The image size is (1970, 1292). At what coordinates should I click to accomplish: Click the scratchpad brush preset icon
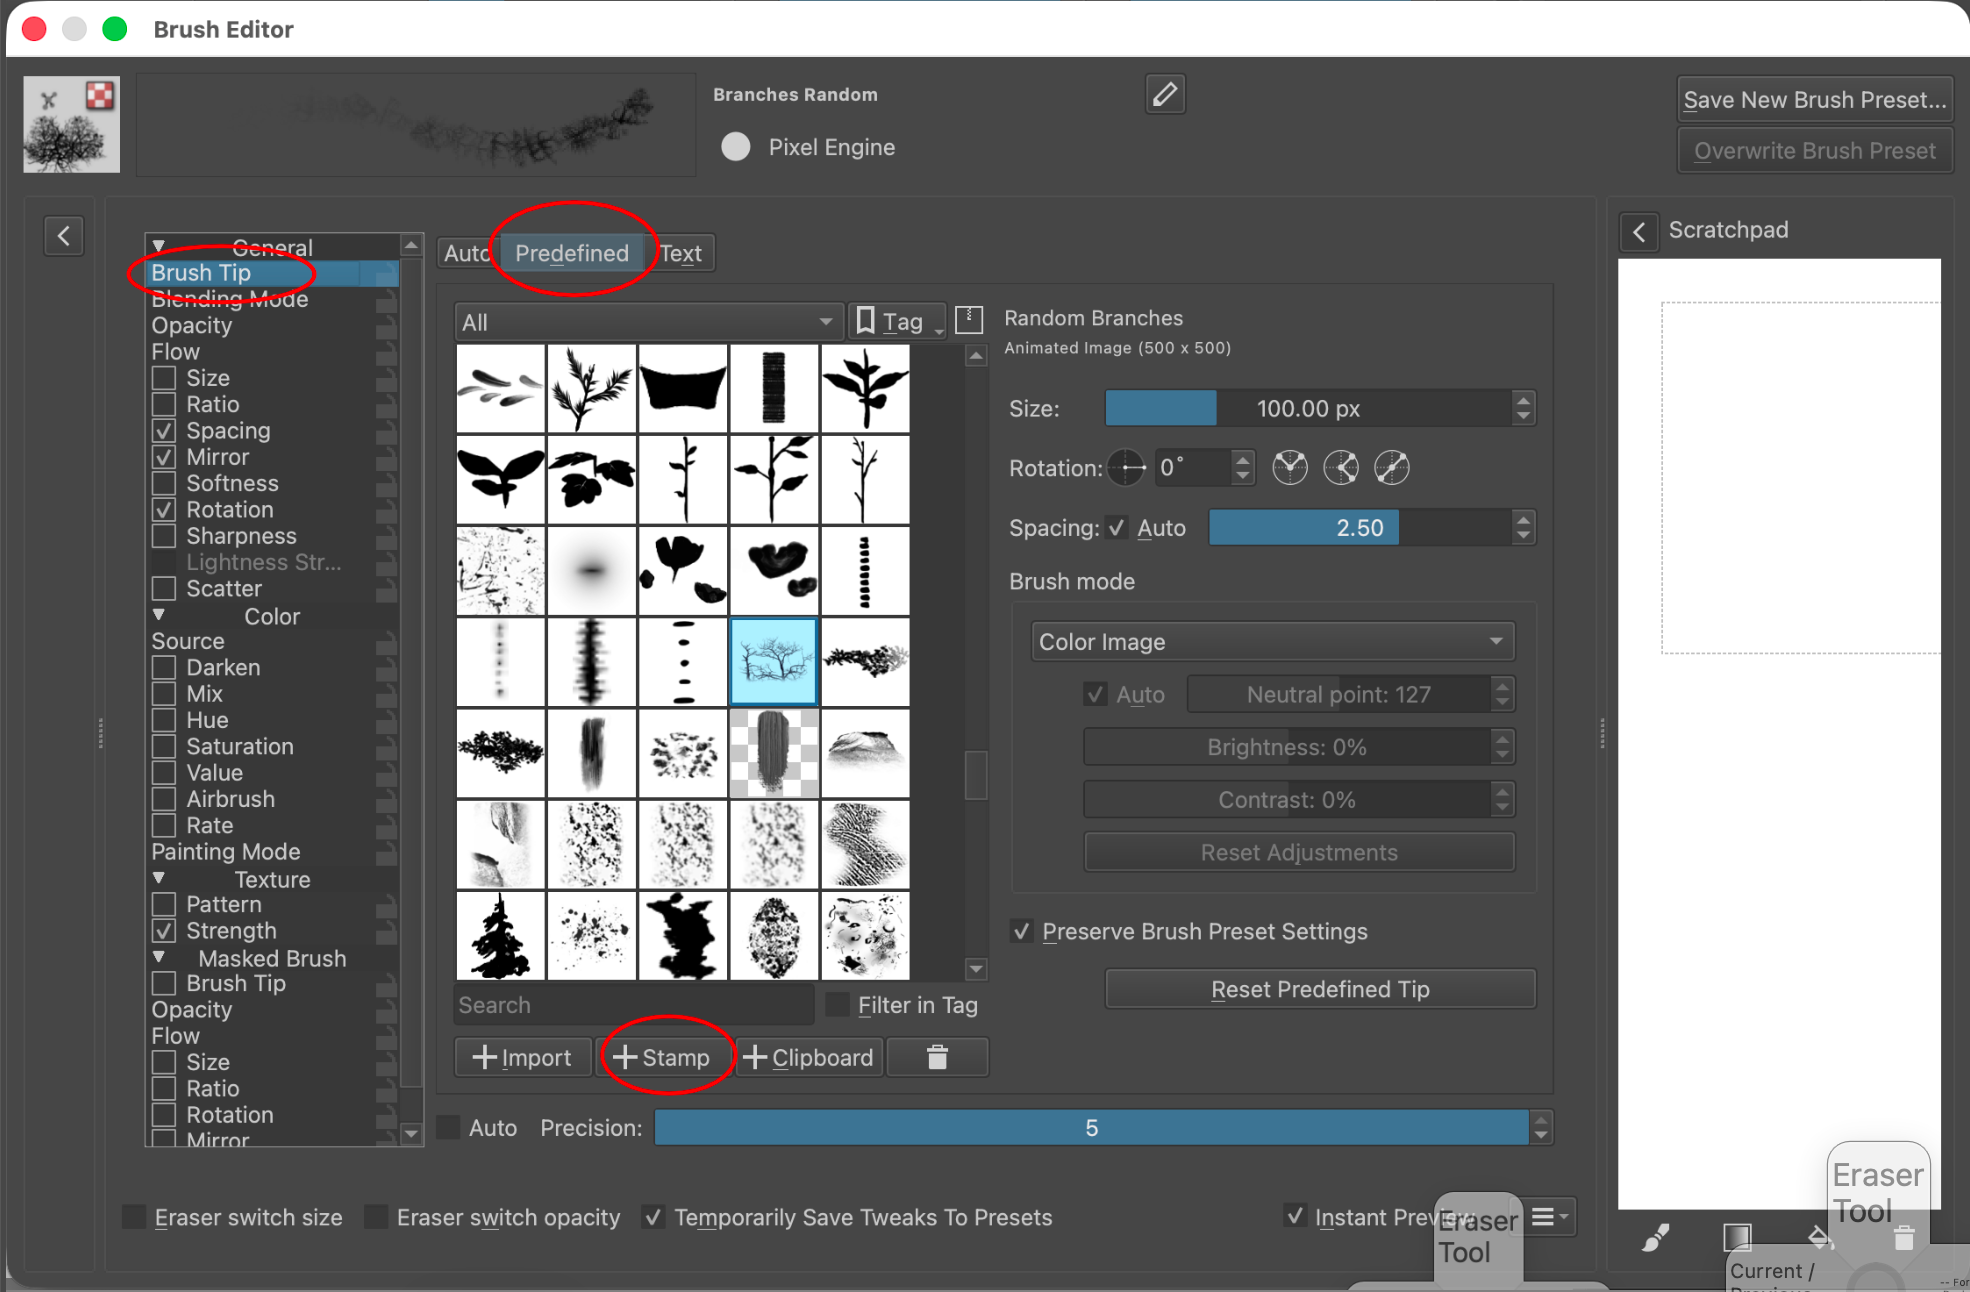(1656, 1238)
